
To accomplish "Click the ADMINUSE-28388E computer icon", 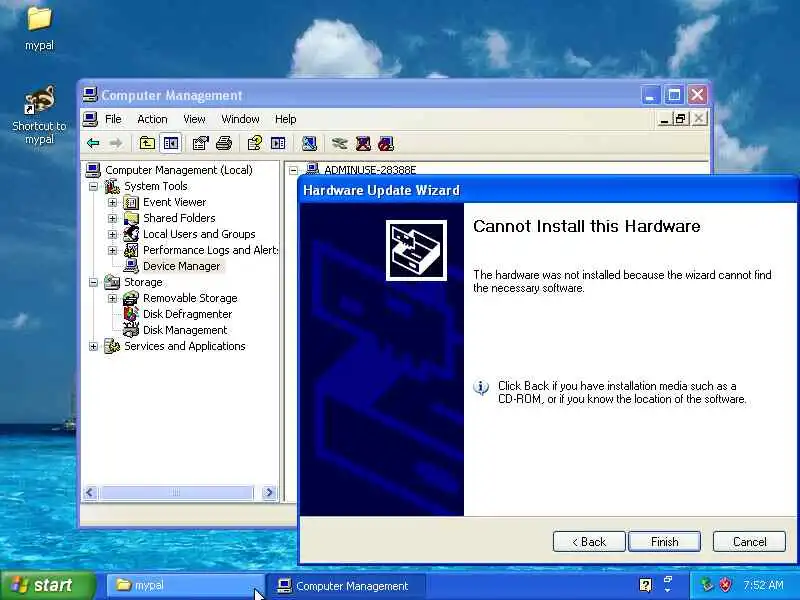I will click(312, 169).
